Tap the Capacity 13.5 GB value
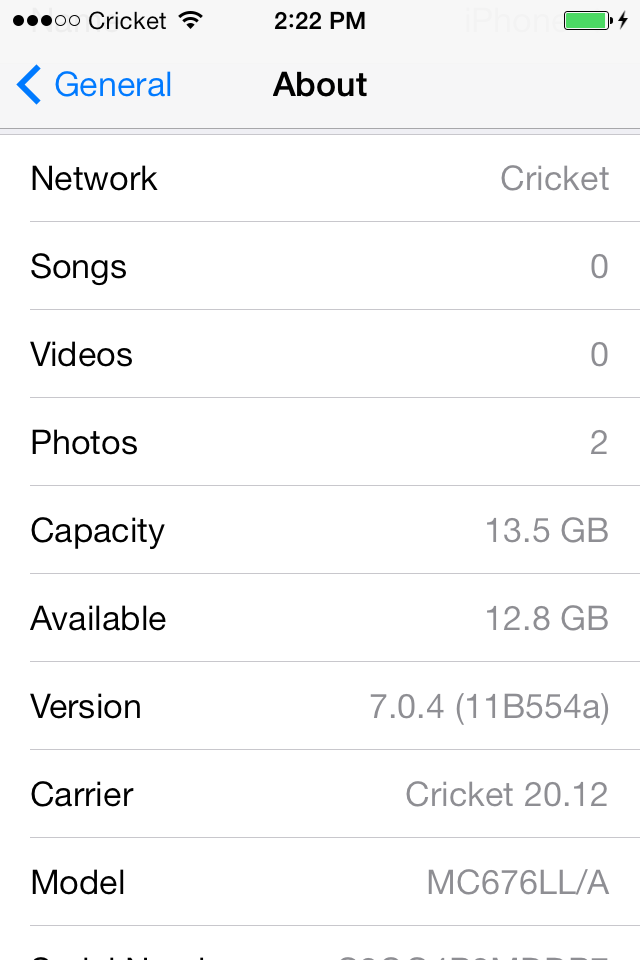This screenshot has height=960, width=640. [x=546, y=530]
